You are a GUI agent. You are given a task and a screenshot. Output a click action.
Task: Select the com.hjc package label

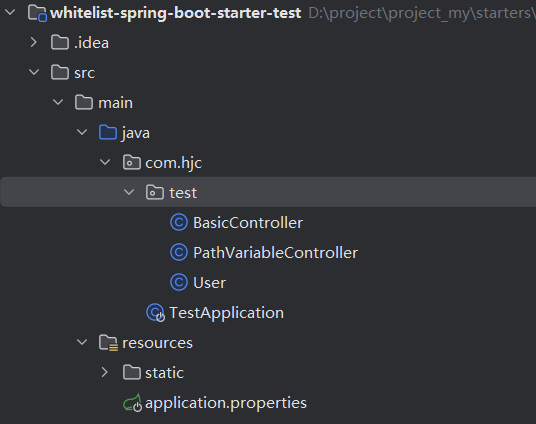coord(174,163)
